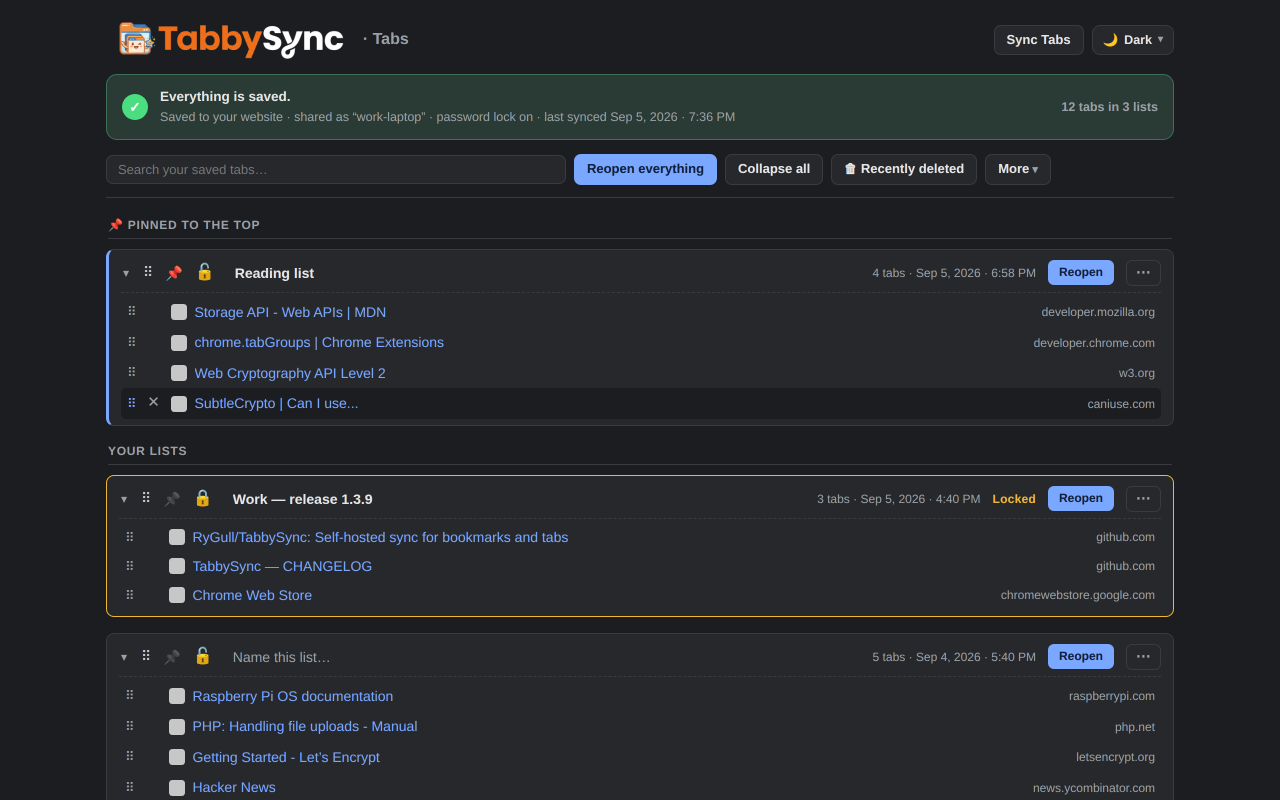This screenshot has width=1280, height=800.
Task: Open Recently deleted
Action: (904, 169)
